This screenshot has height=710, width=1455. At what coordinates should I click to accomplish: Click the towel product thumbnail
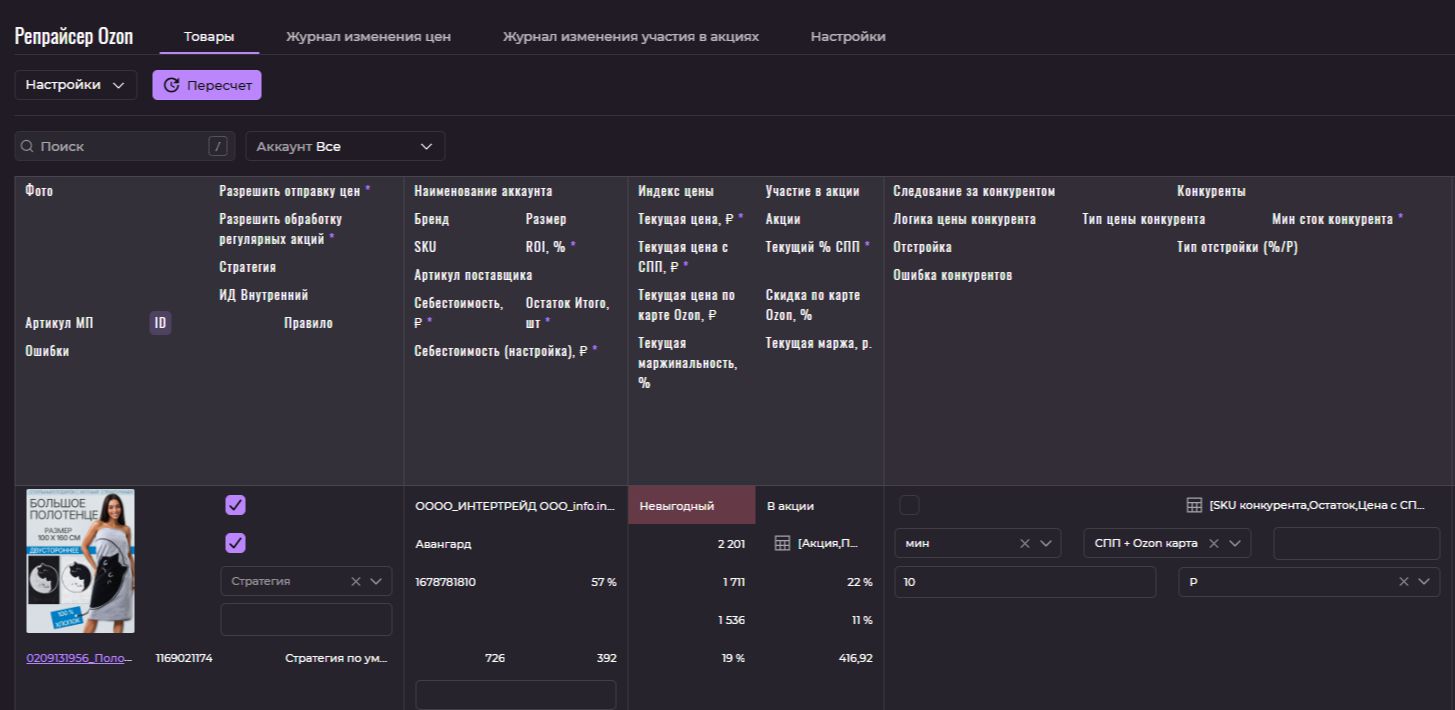coord(80,560)
